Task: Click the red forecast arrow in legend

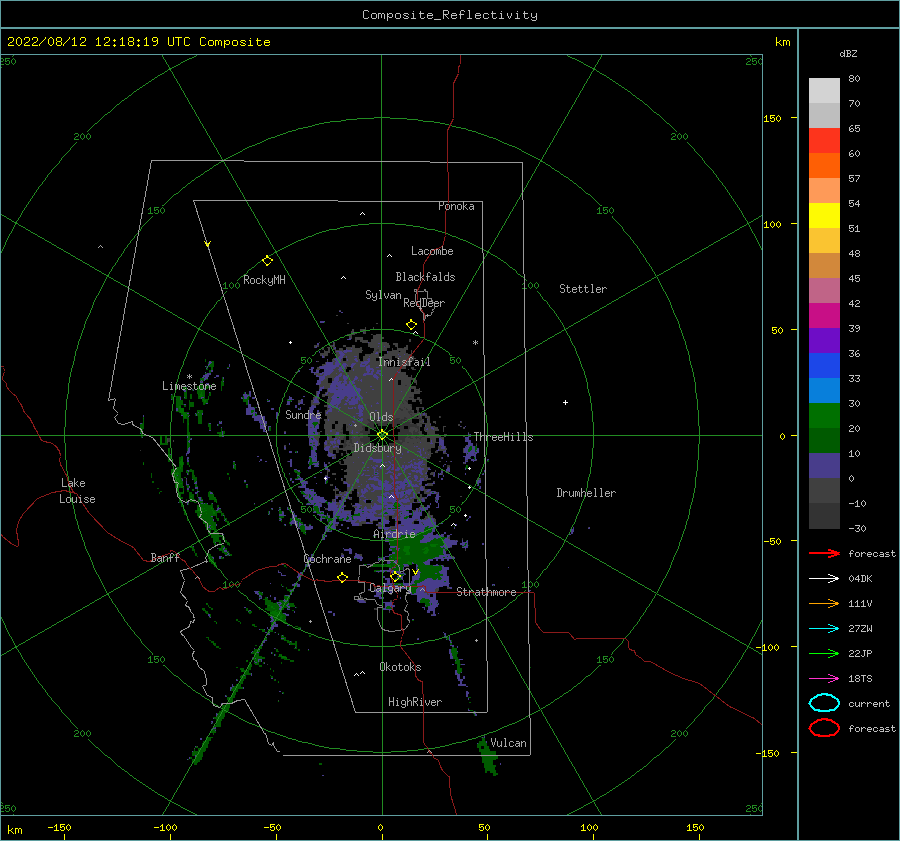Action: click(x=824, y=553)
